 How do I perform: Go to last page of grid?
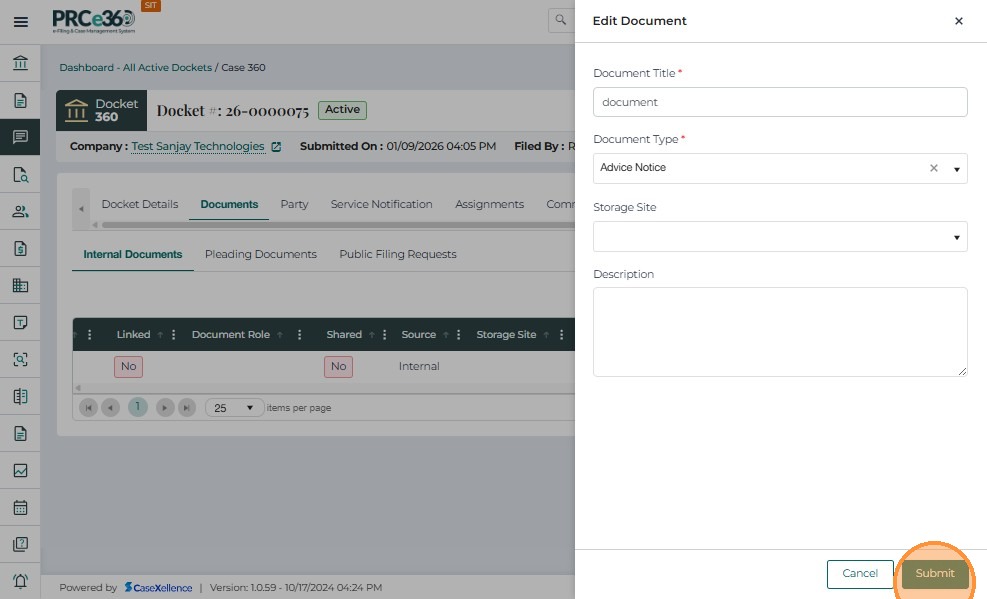[x=187, y=408]
